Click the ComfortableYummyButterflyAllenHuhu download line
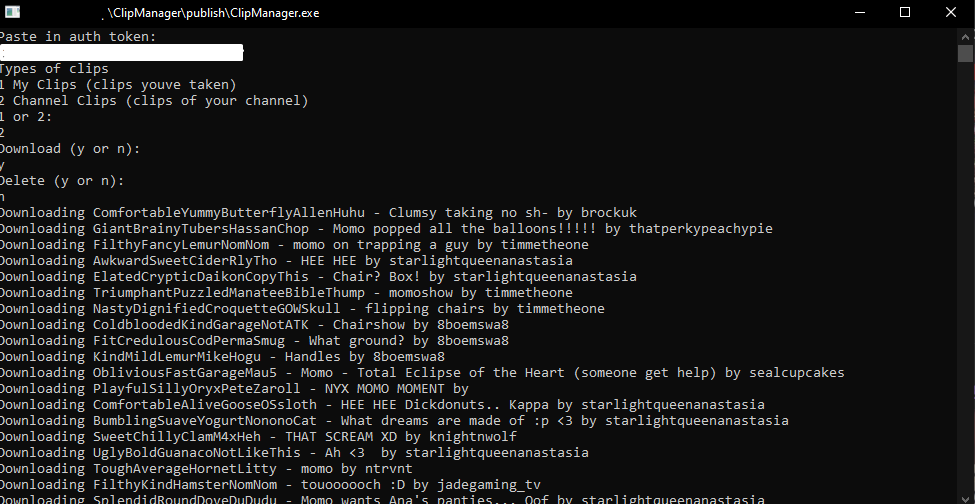Screen dimensions: 975x504 318,213
